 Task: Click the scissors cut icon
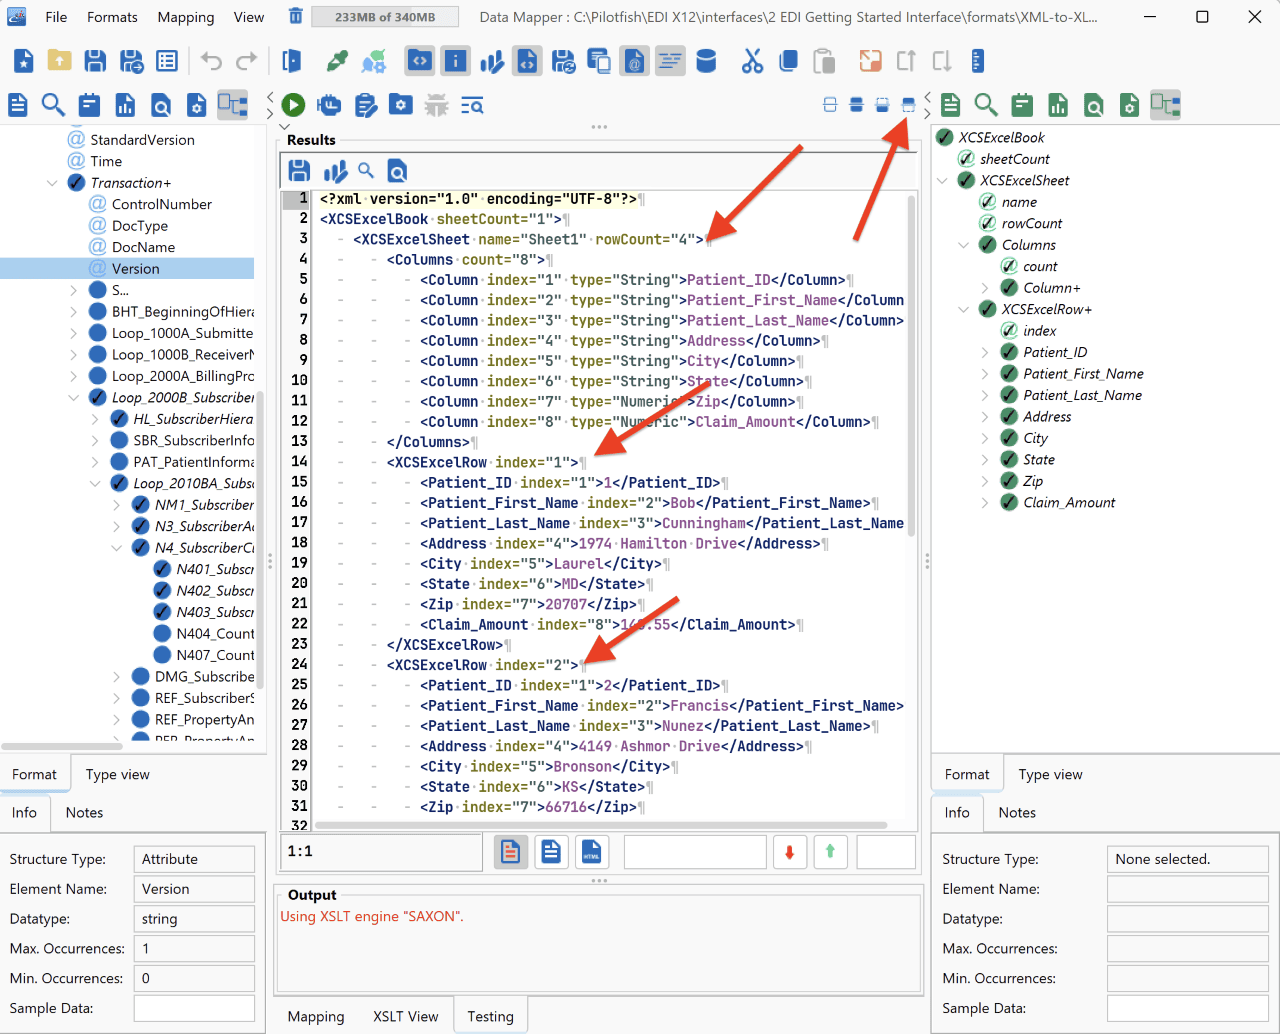click(x=752, y=61)
